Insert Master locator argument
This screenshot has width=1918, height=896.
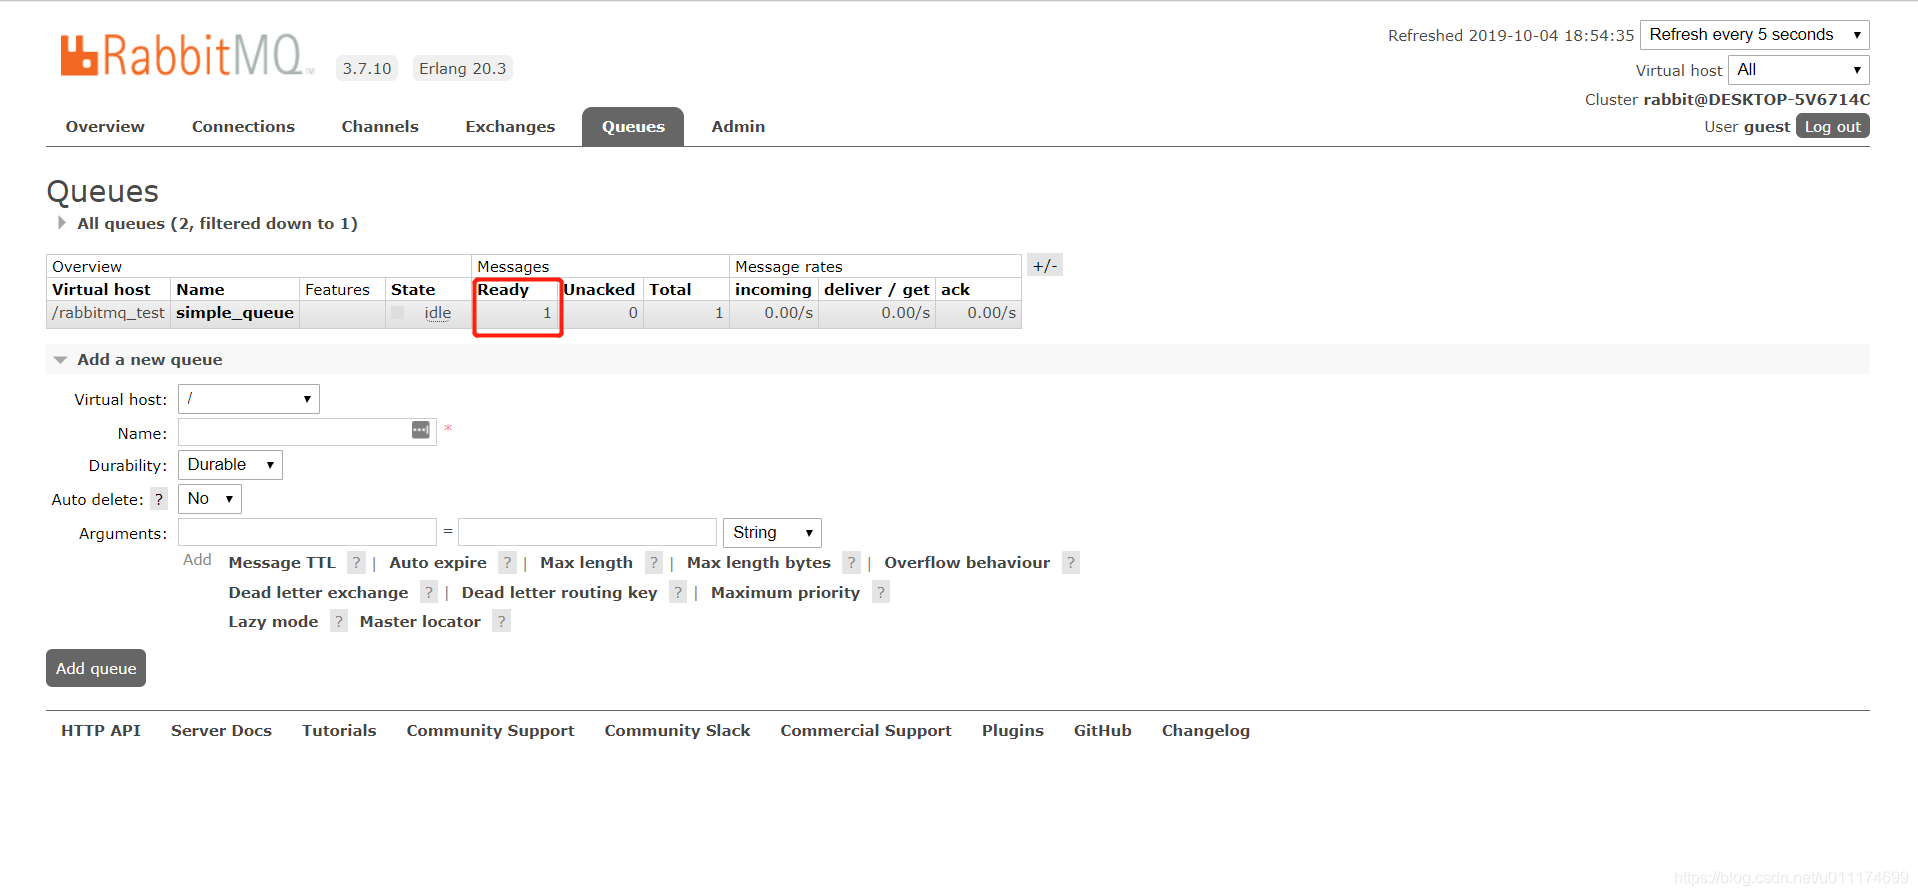click(420, 621)
